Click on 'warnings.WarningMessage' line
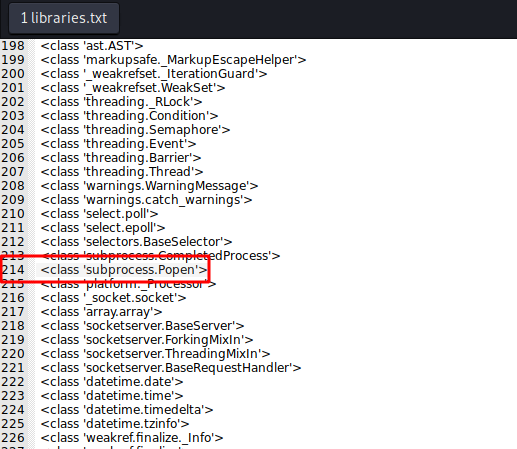Screen dimensions: 517x449 149,186
